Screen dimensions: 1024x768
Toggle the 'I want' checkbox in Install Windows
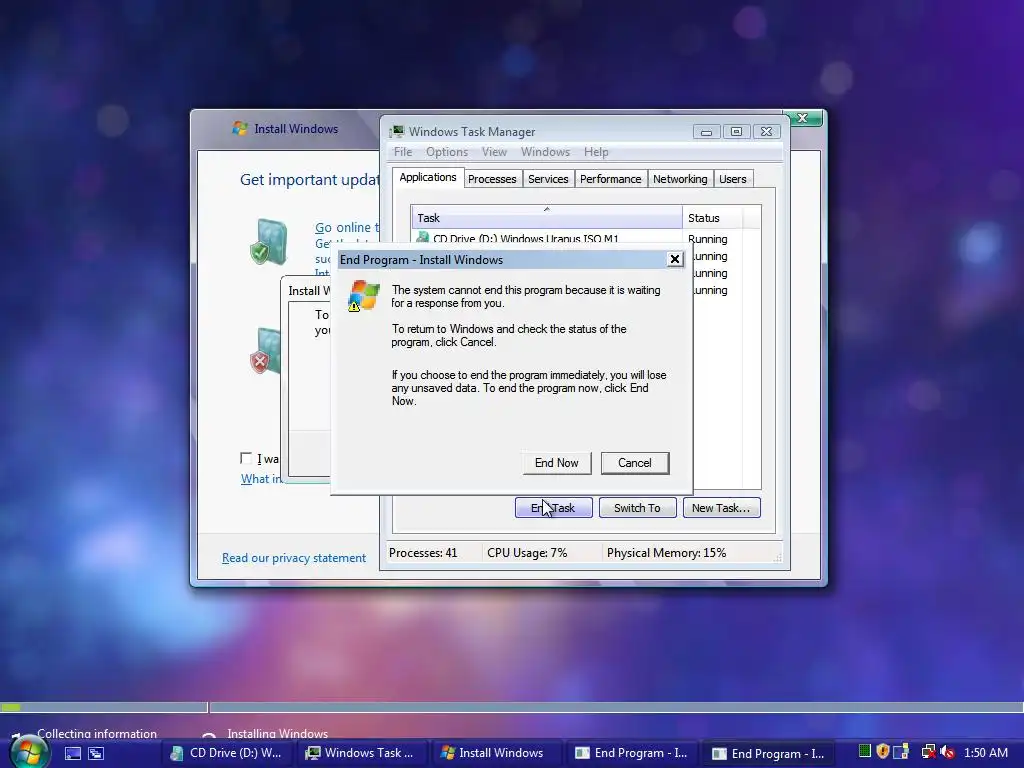246,458
